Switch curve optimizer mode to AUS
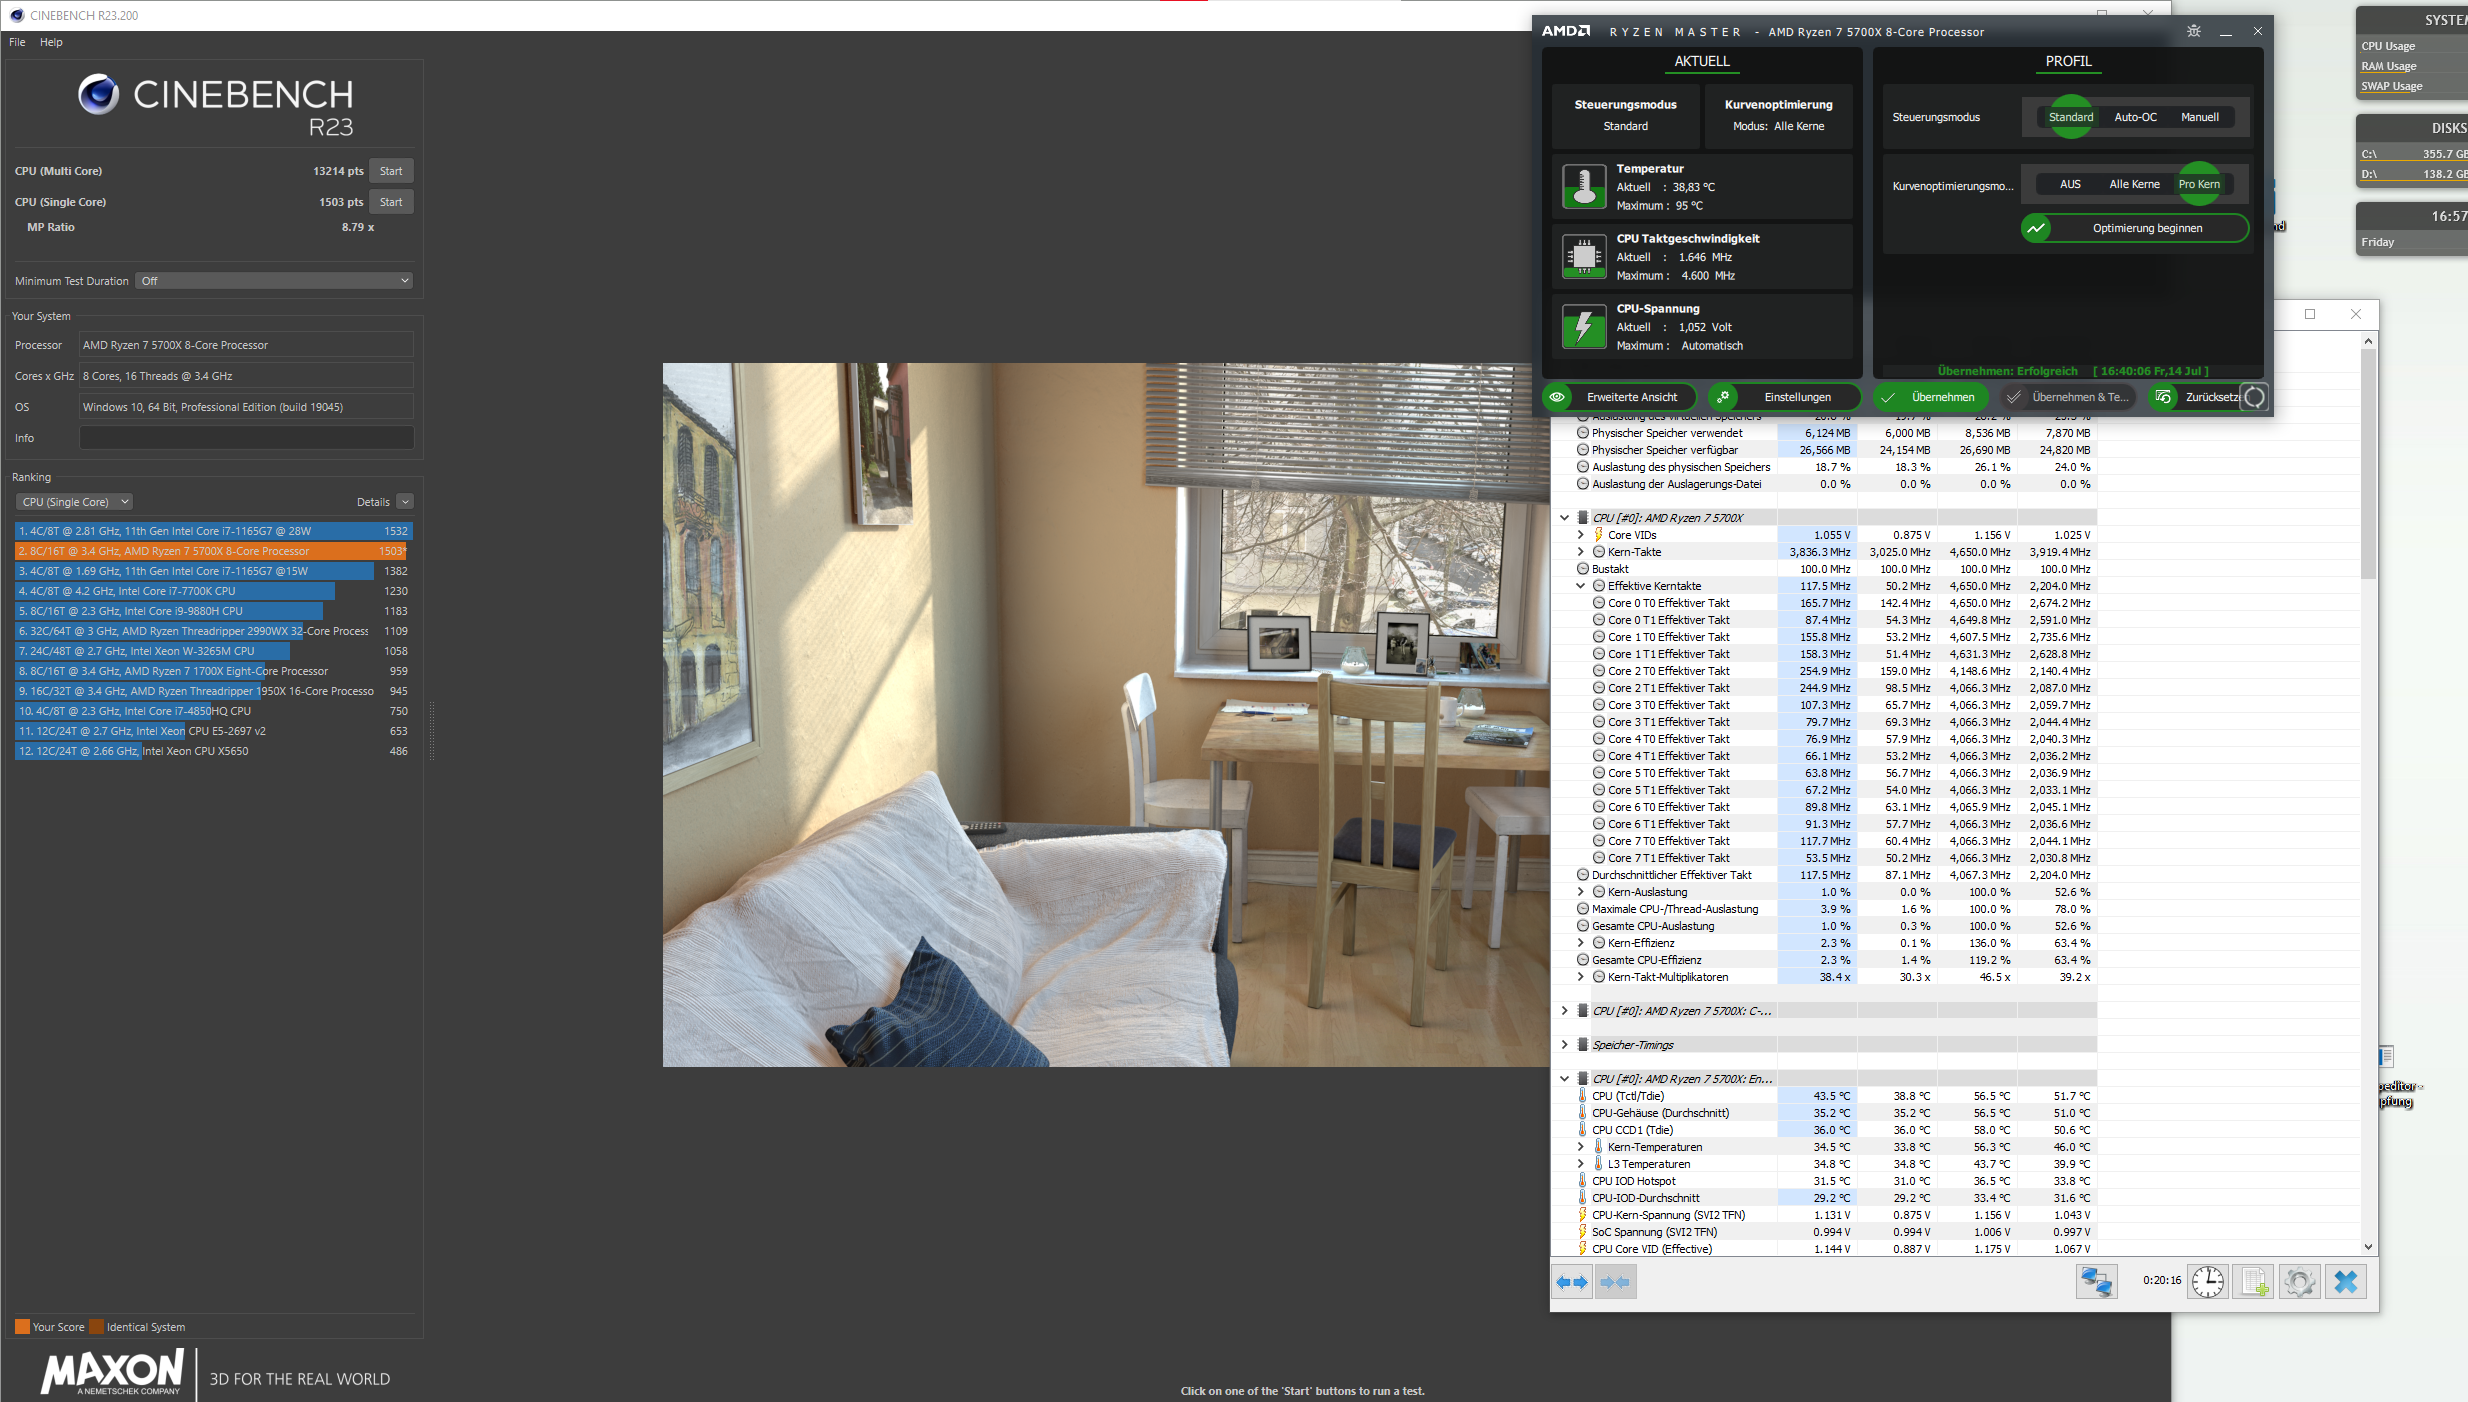This screenshot has width=2468, height=1402. pos(2070,184)
